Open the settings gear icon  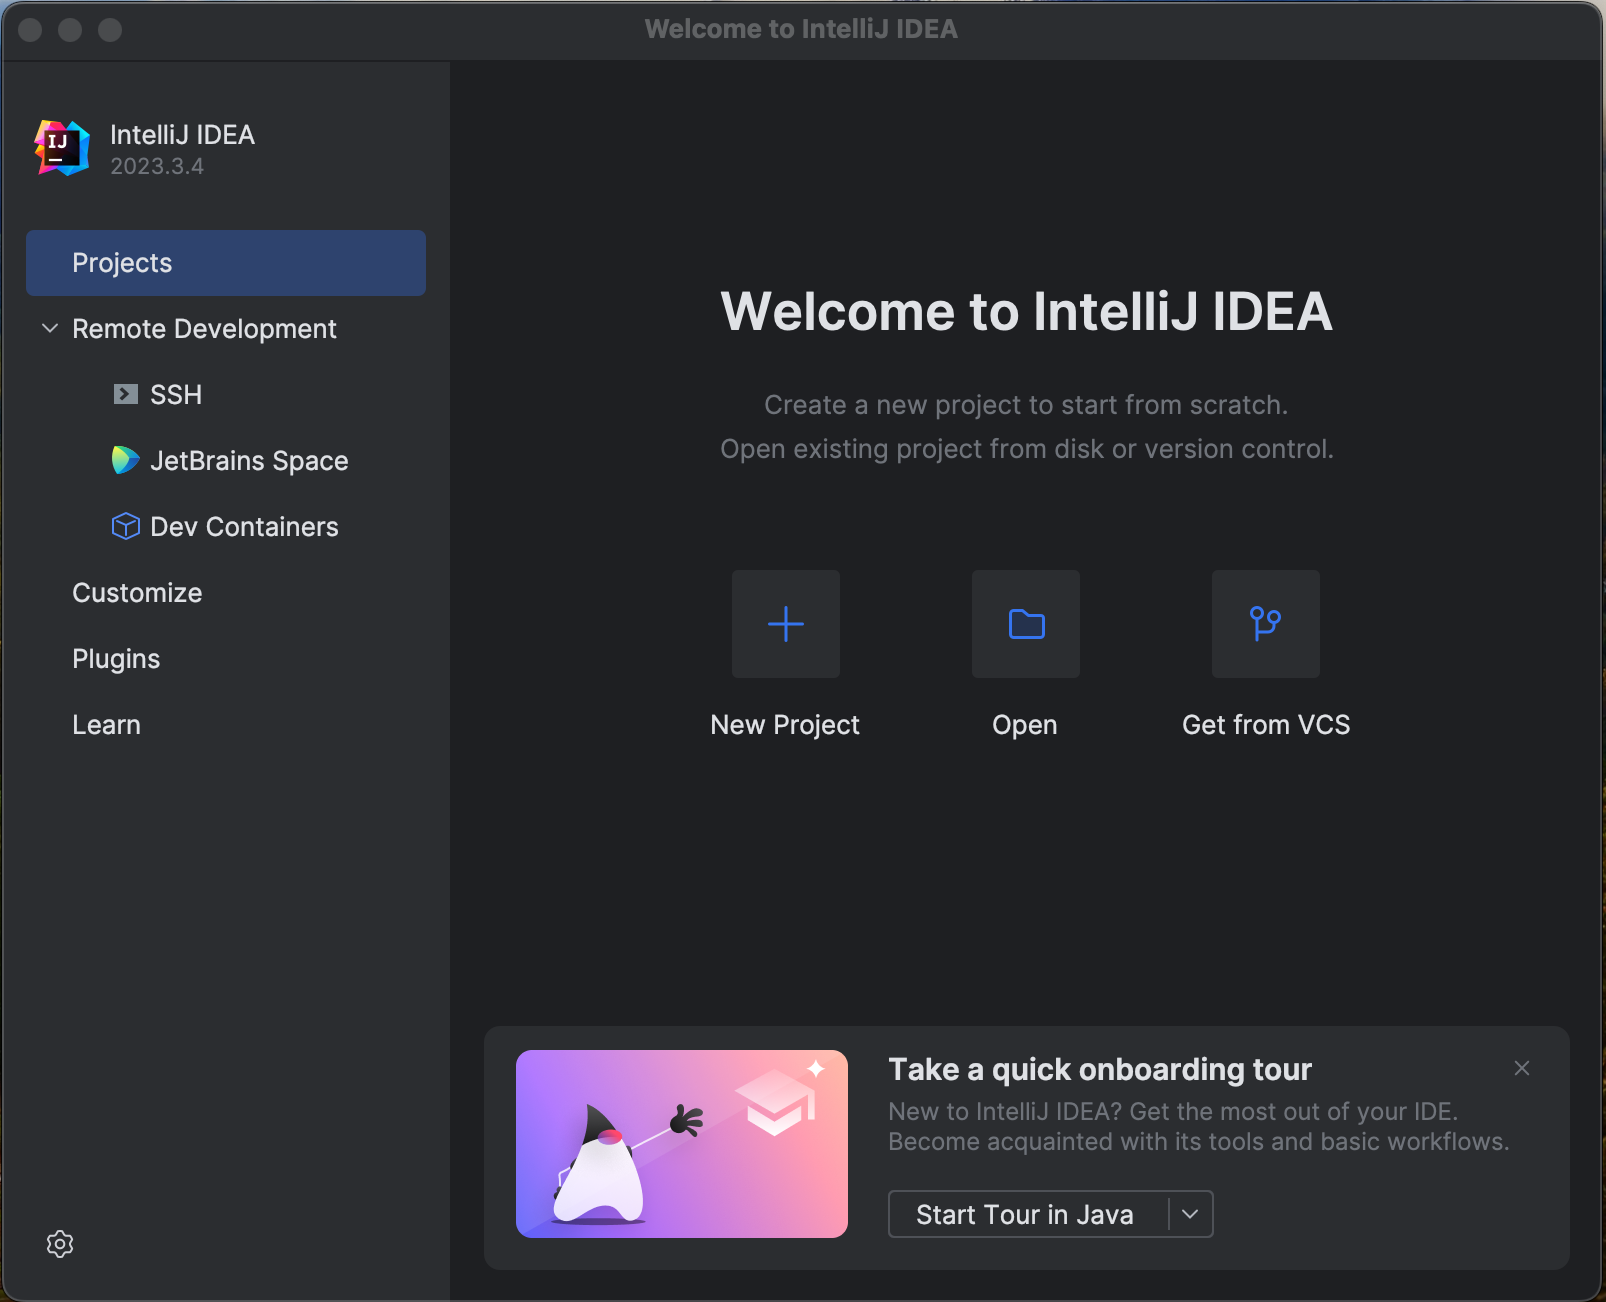(59, 1244)
